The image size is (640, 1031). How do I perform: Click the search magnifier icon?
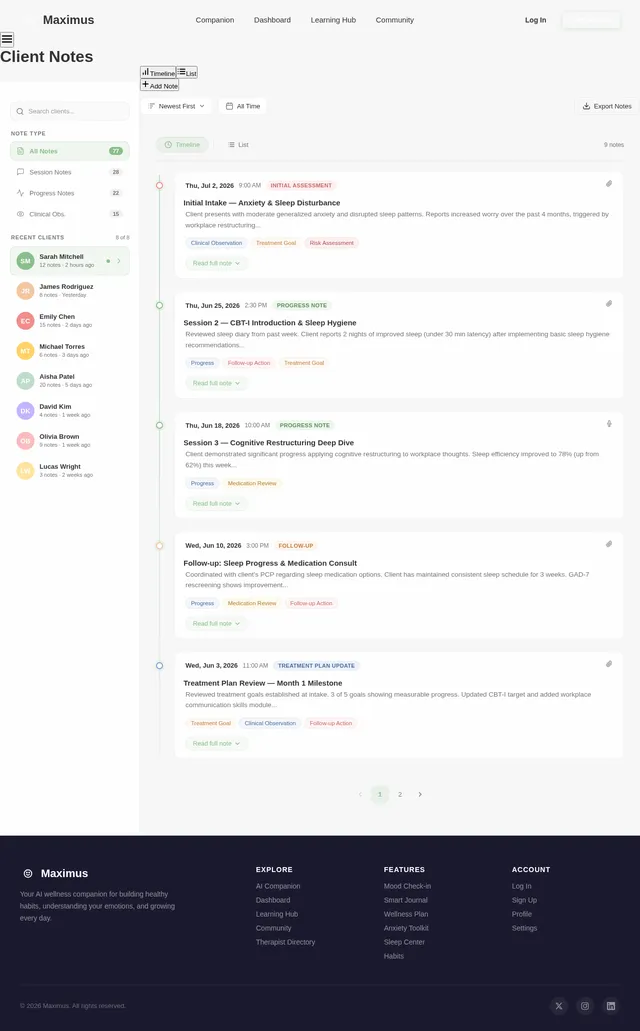(20, 111)
